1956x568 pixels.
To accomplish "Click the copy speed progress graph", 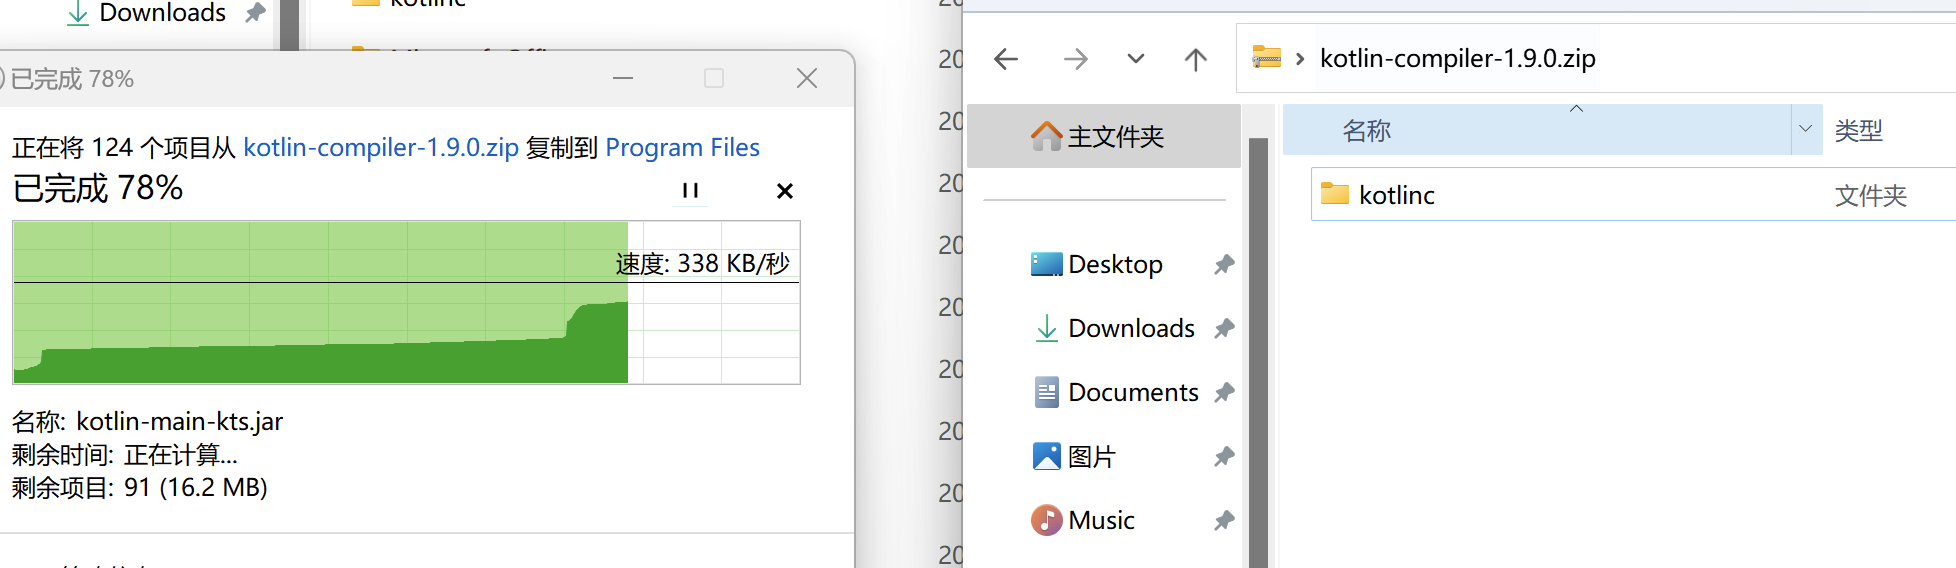I will (406, 302).
